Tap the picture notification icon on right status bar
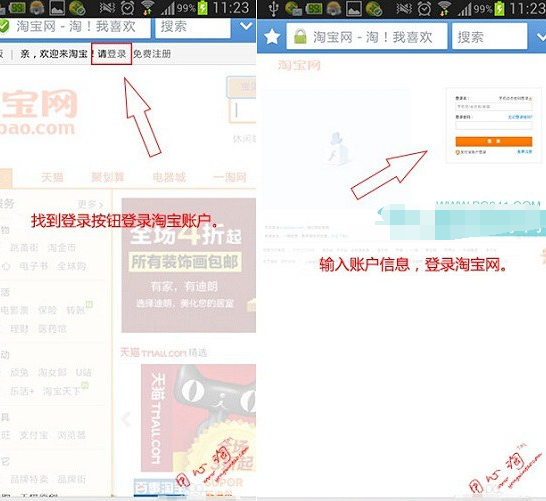546x501 pixels. point(354,9)
